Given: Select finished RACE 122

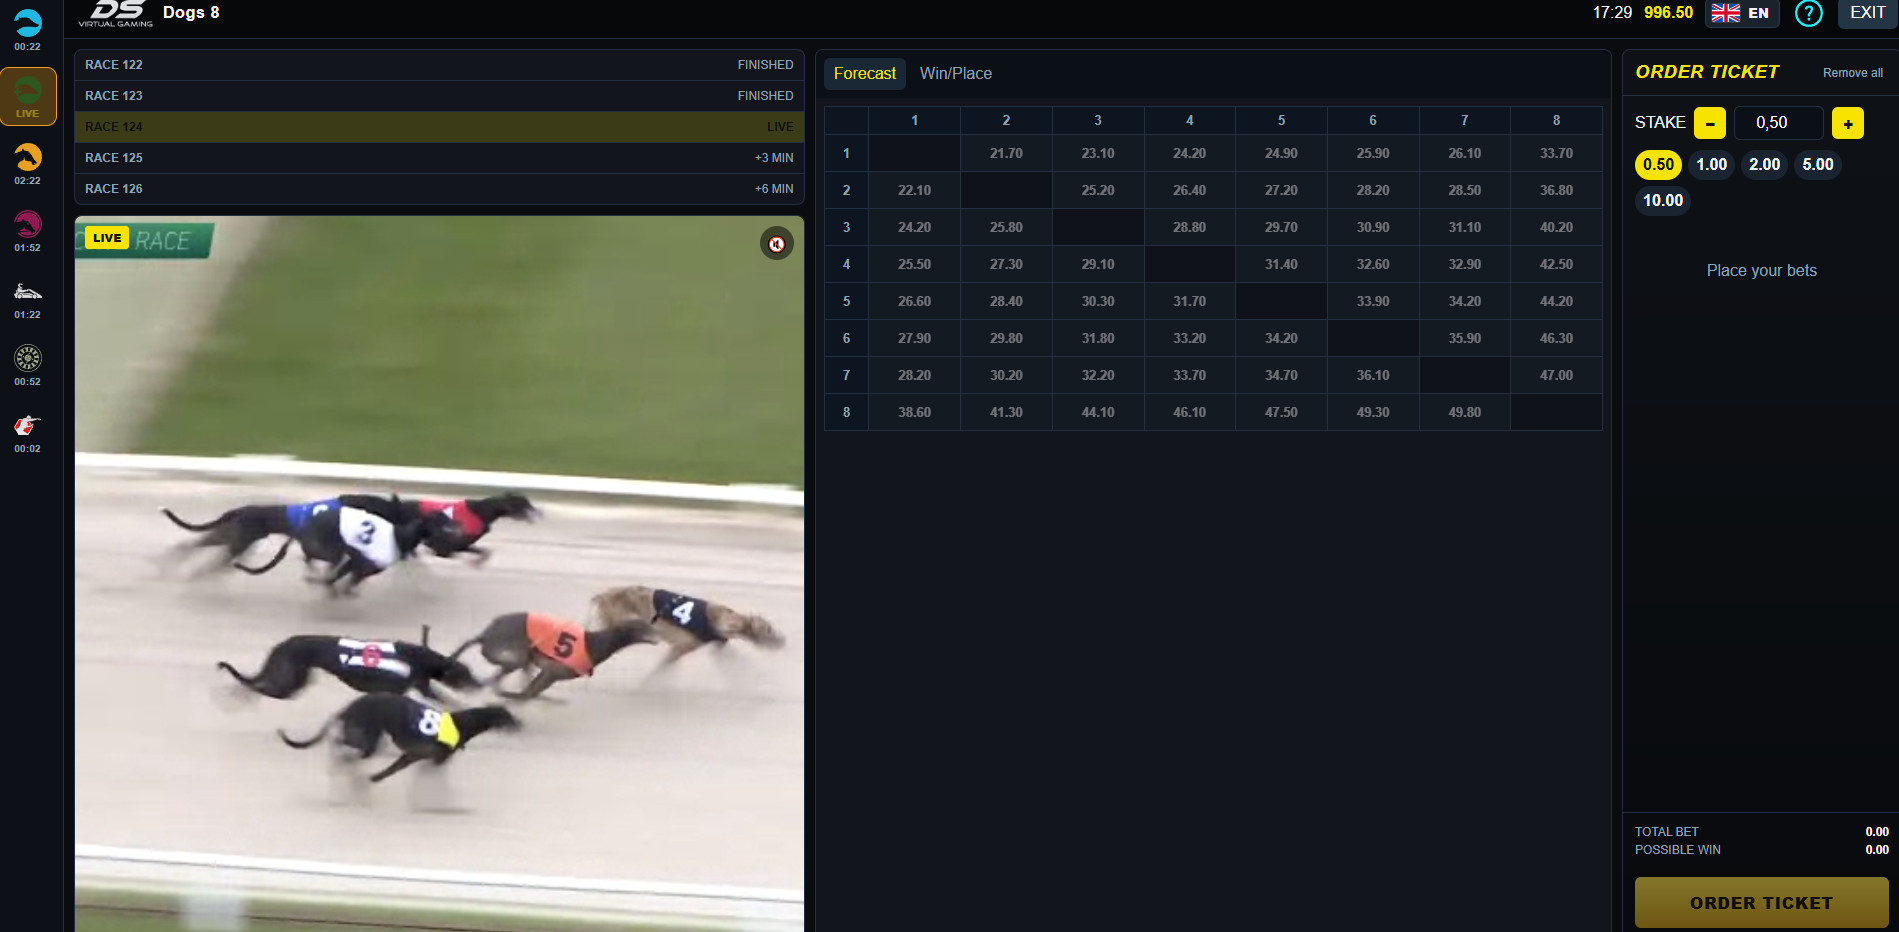Looking at the screenshot, I should pyautogui.click(x=439, y=65).
